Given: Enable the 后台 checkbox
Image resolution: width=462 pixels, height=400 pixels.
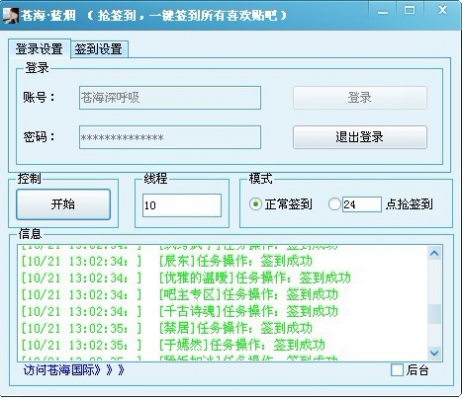Looking at the screenshot, I should coord(397,370).
